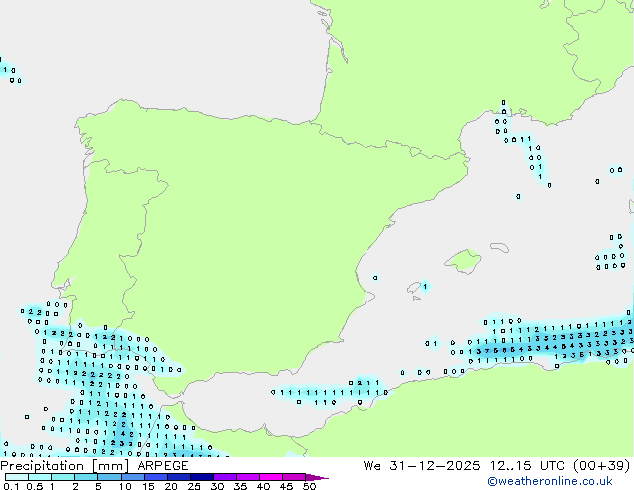
Task: Click the '25' legend value
Action: (x=194, y=486)
